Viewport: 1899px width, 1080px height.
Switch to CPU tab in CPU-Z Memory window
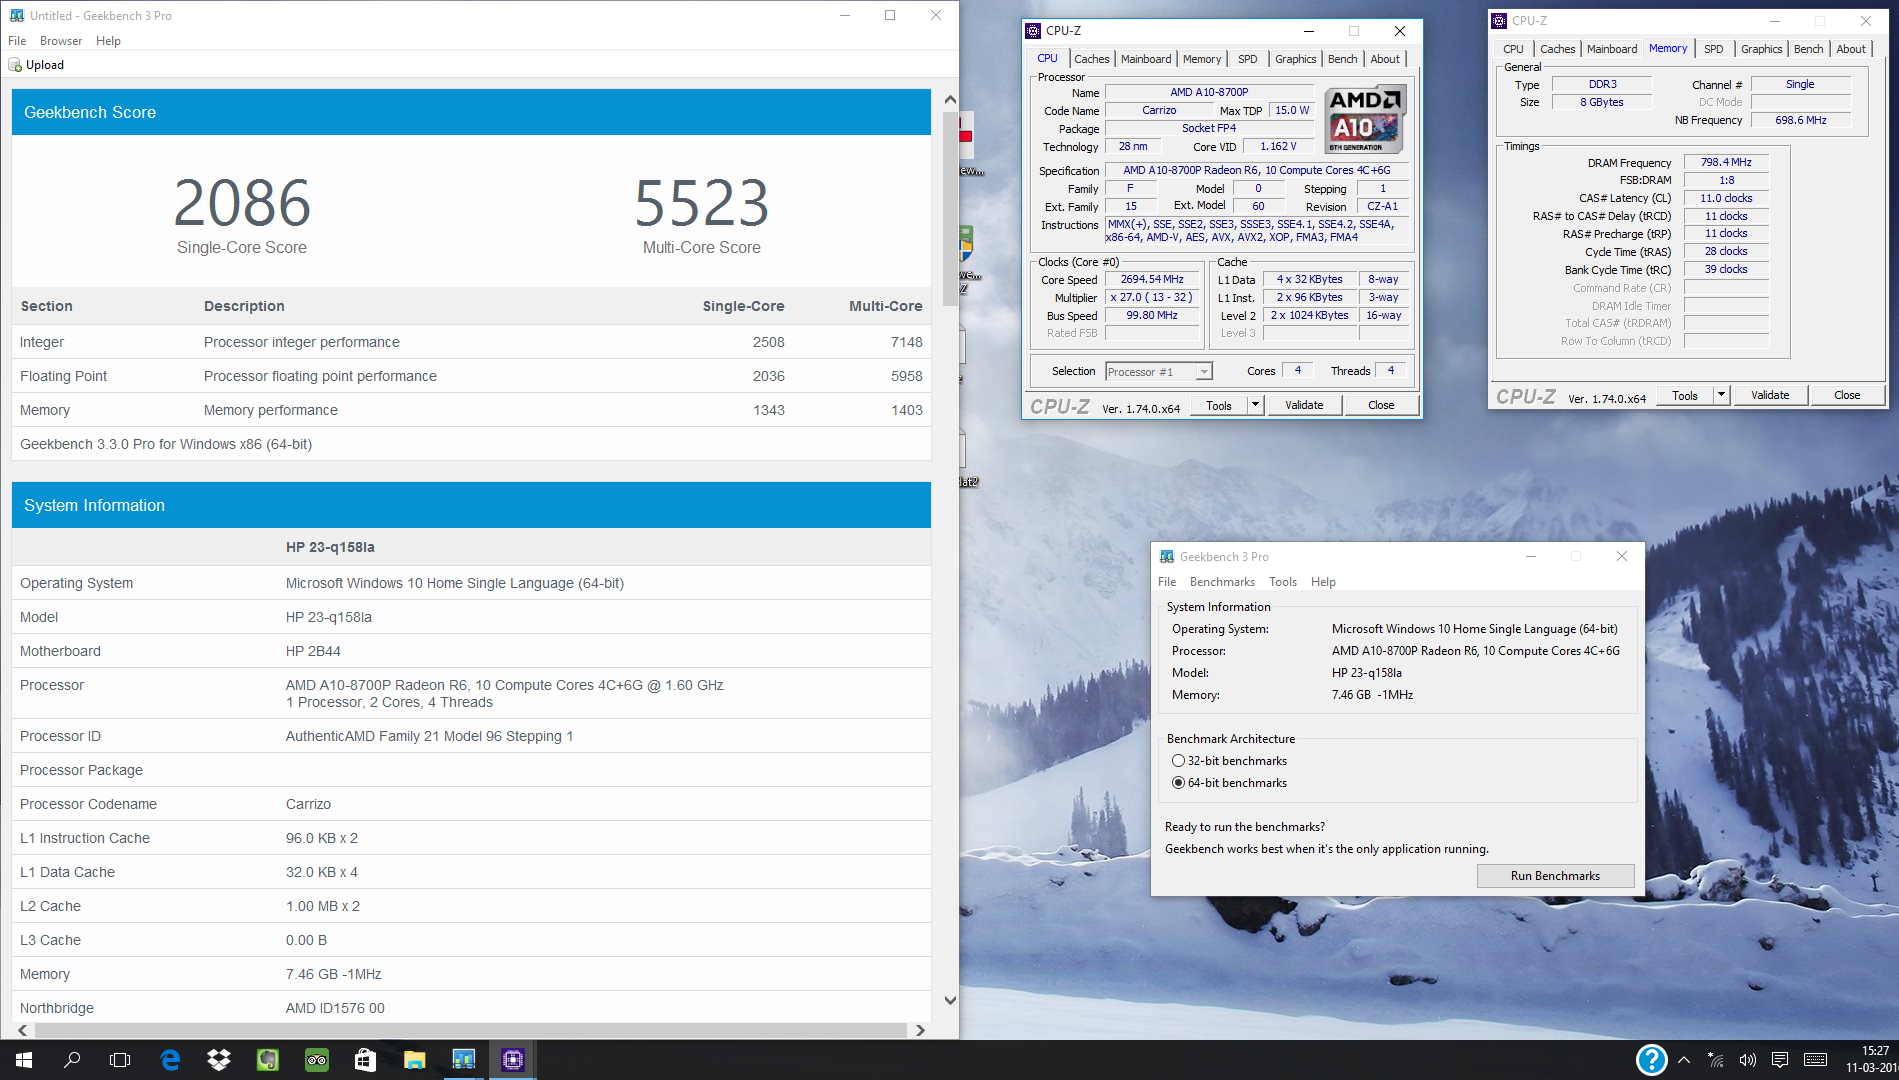coord(1513,49)
